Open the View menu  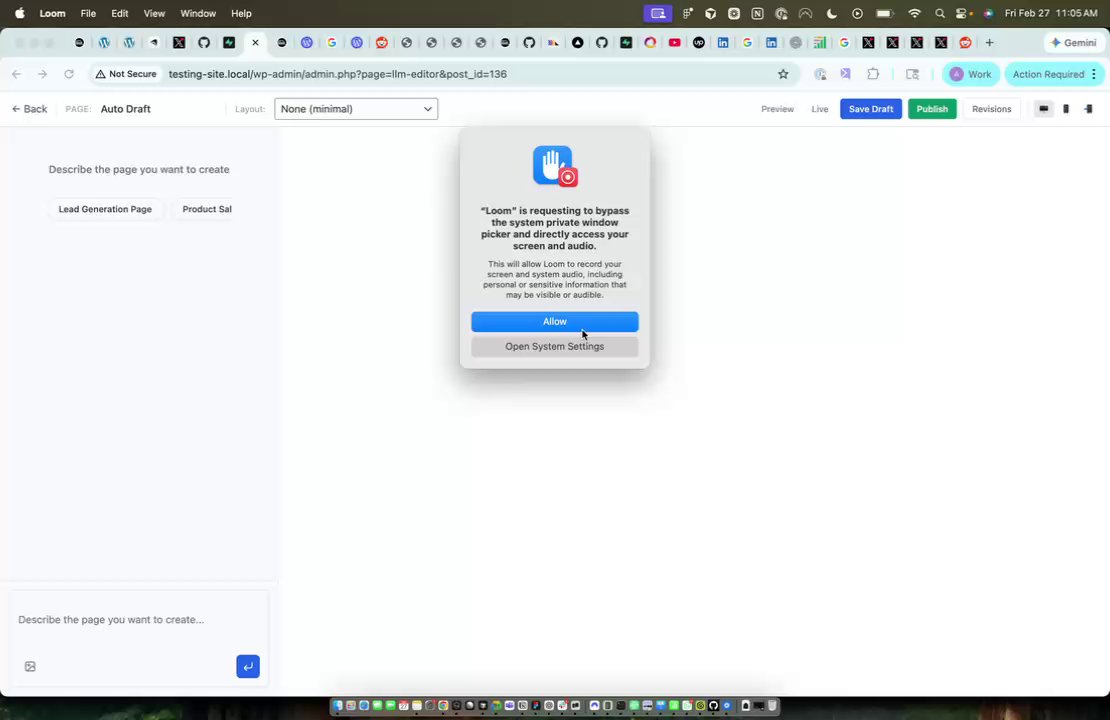(154, 13)
